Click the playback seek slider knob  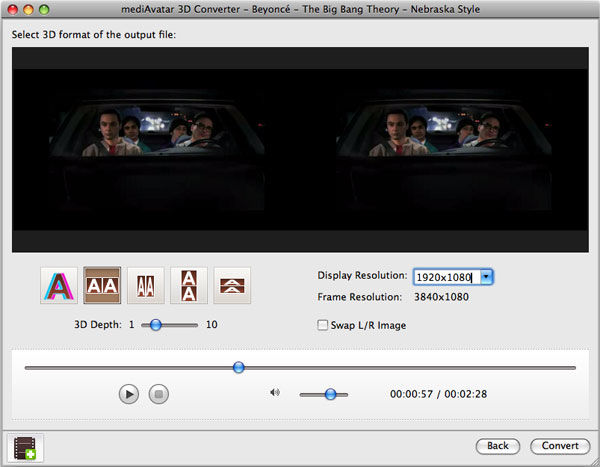click(x=238, y=367)
